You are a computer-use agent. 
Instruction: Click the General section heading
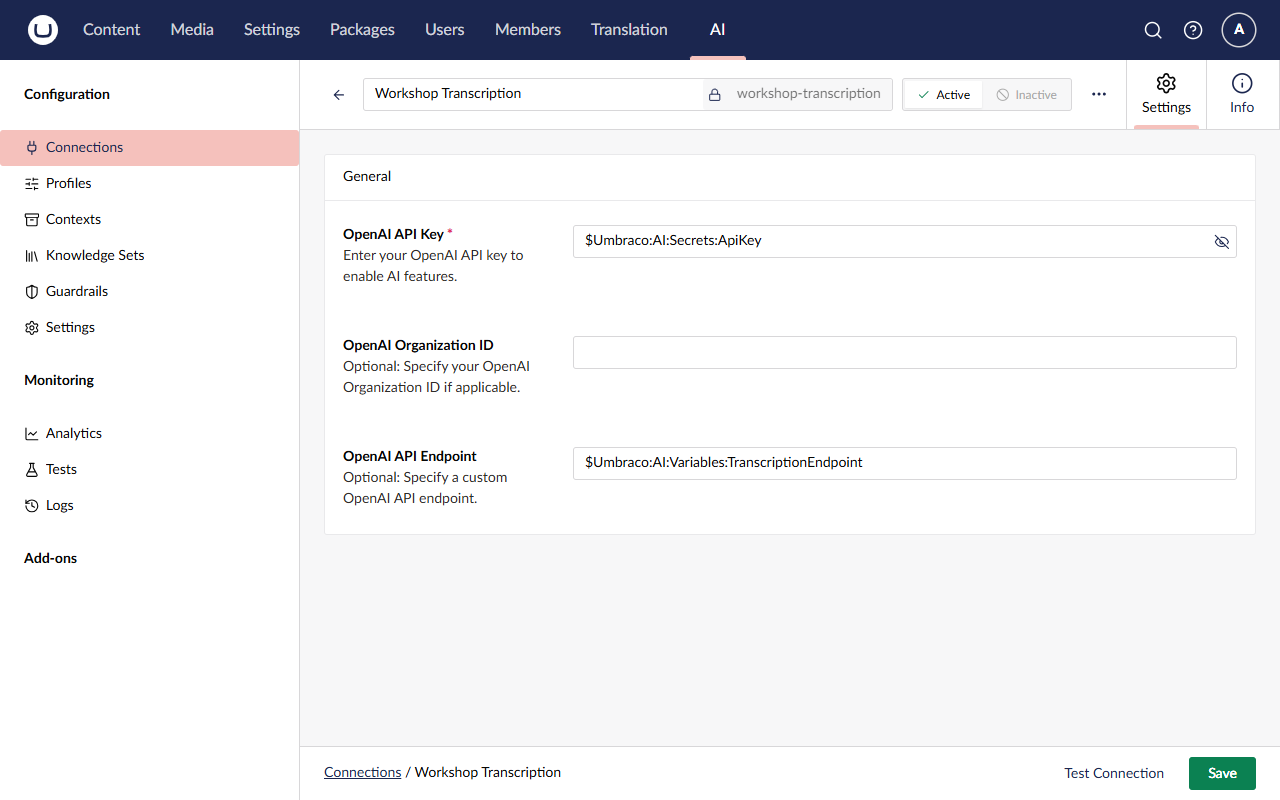point(367,176)
